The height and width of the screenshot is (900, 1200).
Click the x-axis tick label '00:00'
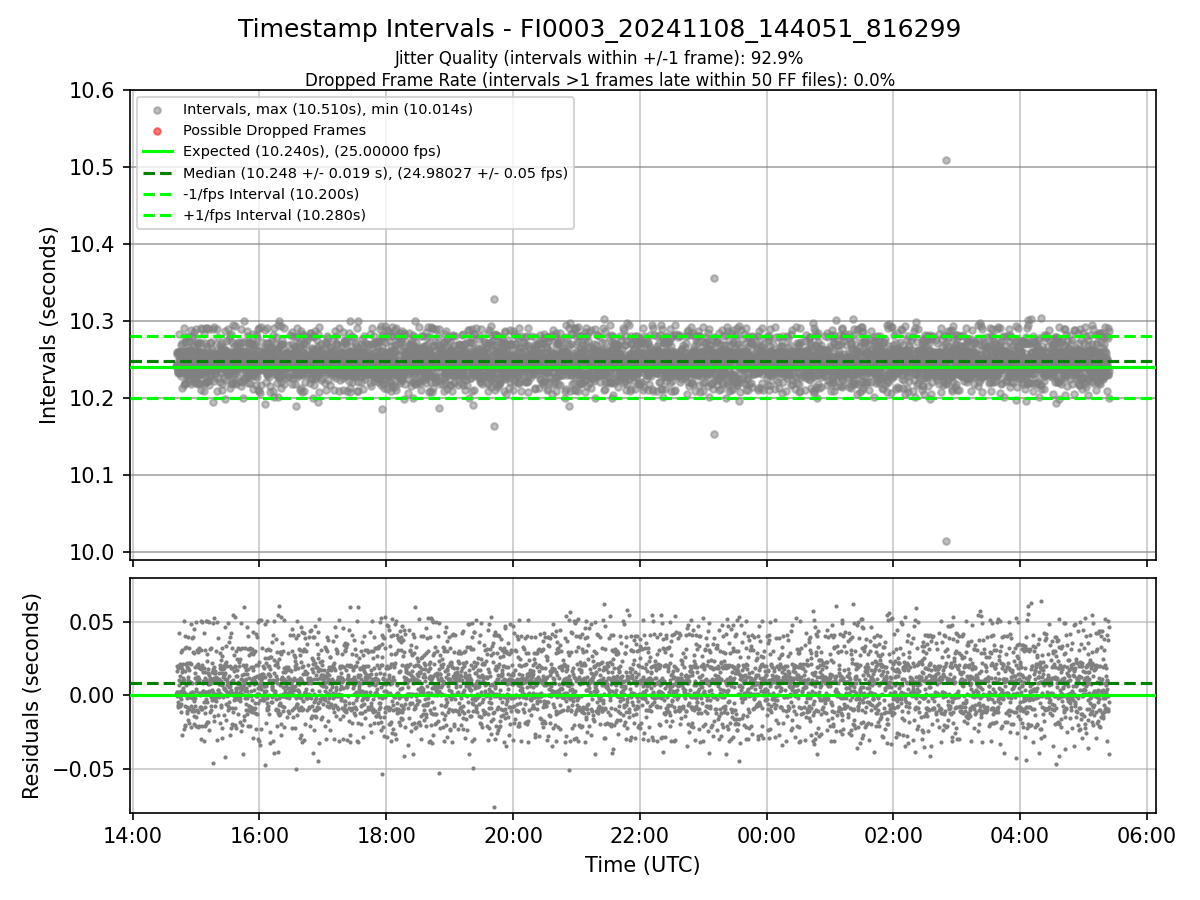point(766,833)
